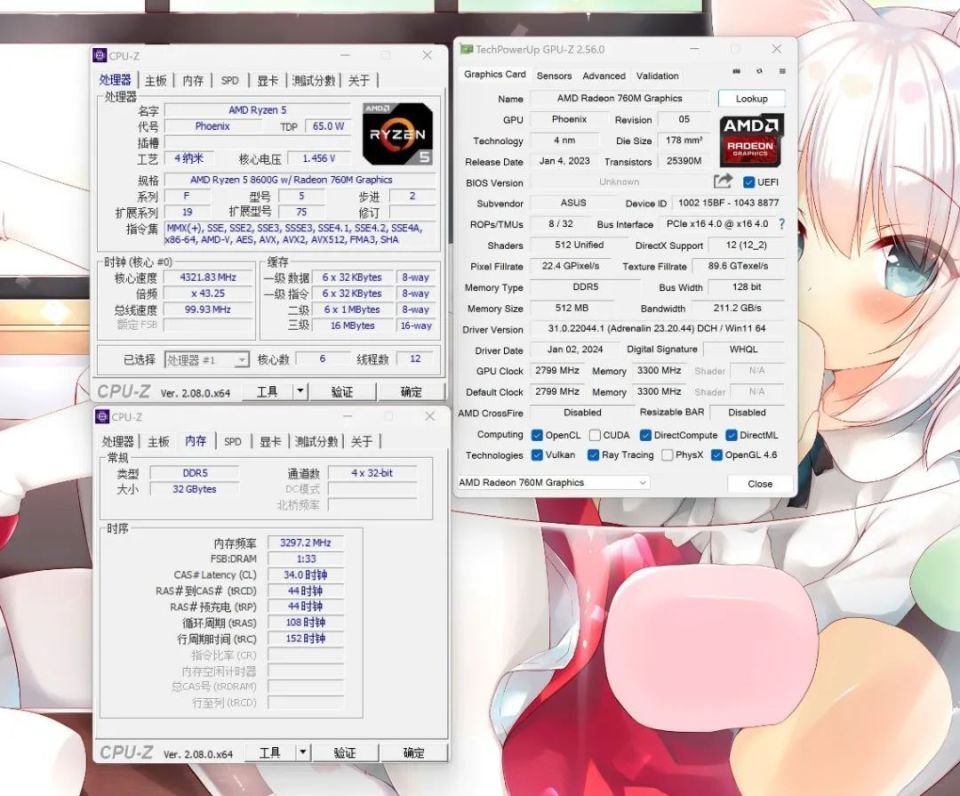Toggle Vulkan checkbox
The image size is (960, 796).
pos(537,455)
